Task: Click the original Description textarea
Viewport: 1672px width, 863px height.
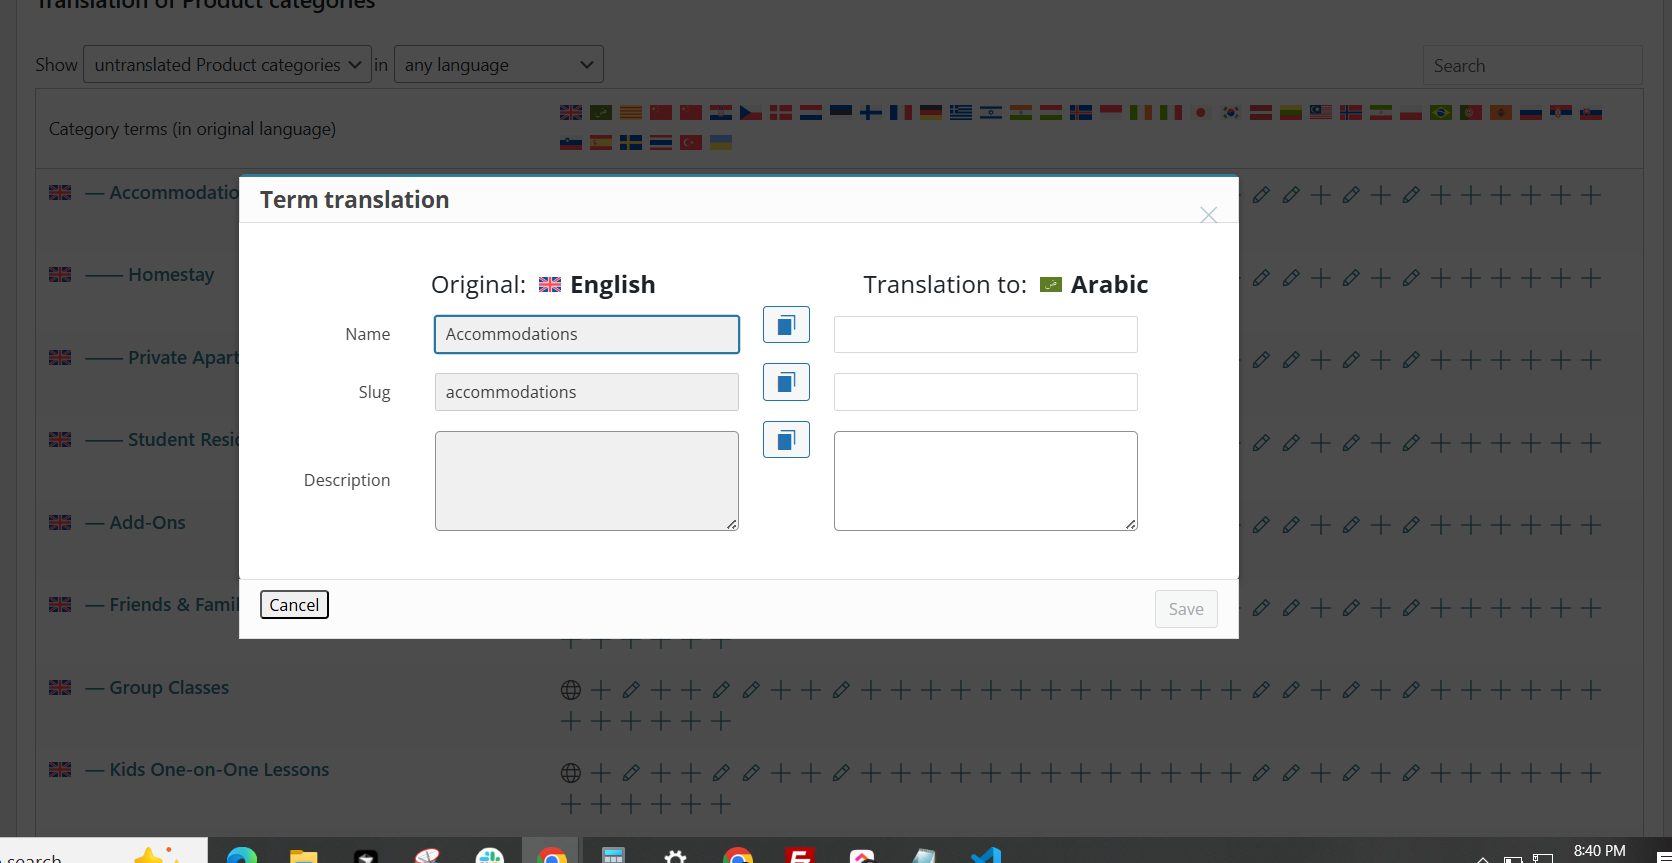Action: [587, 481]
